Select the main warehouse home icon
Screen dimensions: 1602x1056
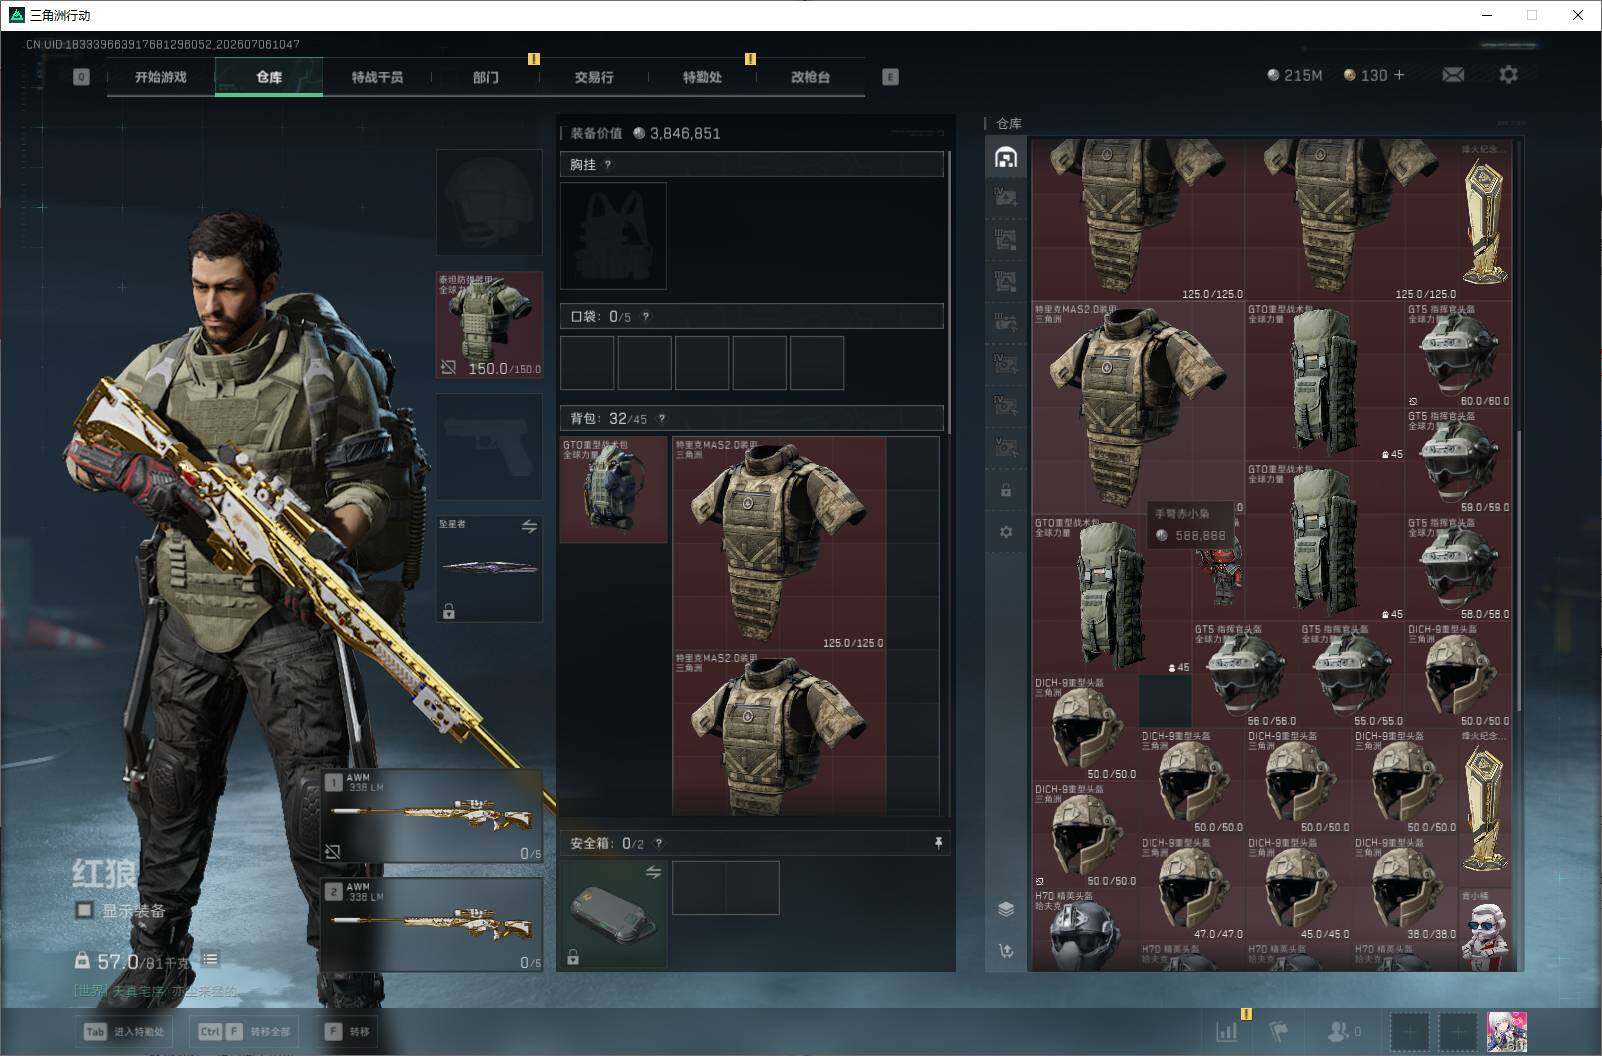coord(1006,157)
